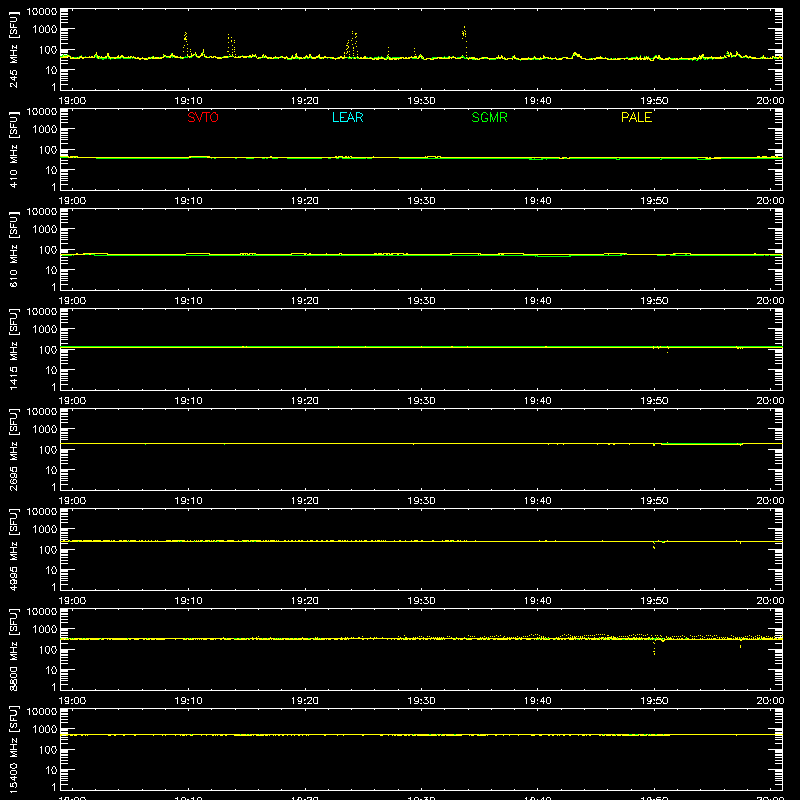This screenshot has width=800, height=800.
Task: Select the 1415 MHz [SFU] axis title
Action: pyautogui.click(x=14, y=349)
